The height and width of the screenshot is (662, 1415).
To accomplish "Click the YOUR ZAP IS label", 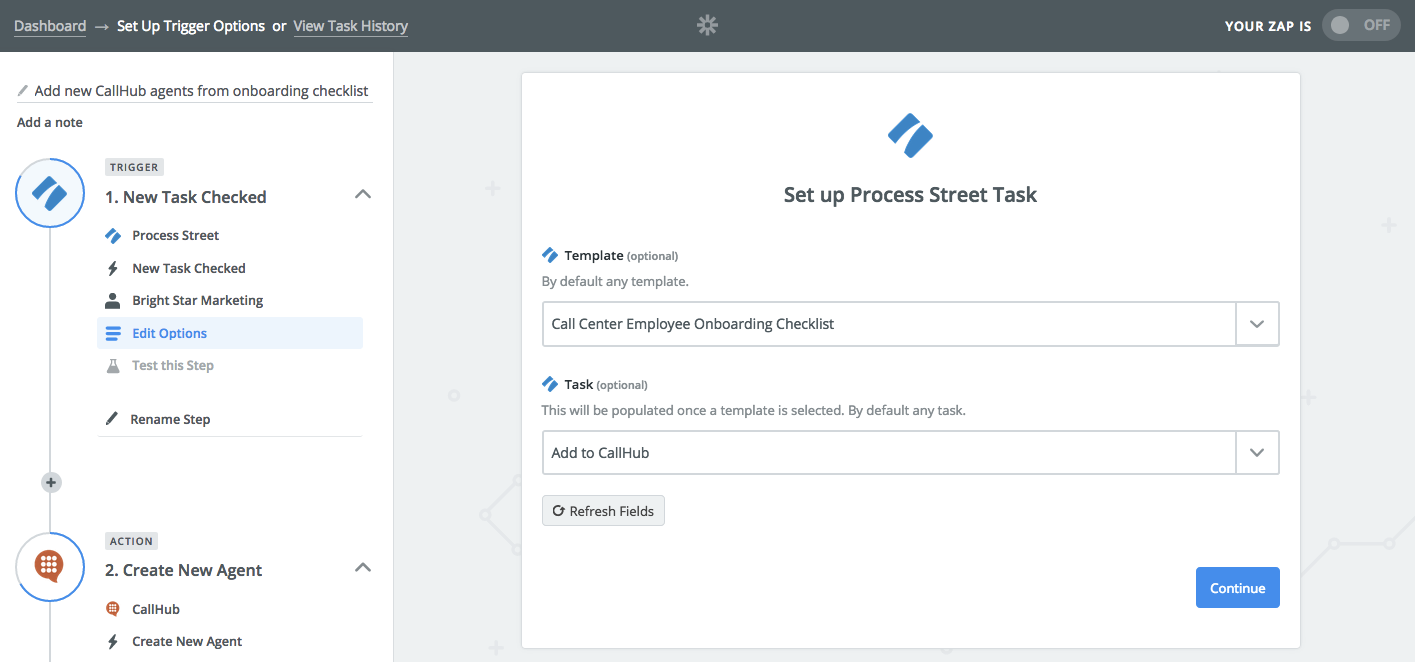I will (x=1268, y=26).
